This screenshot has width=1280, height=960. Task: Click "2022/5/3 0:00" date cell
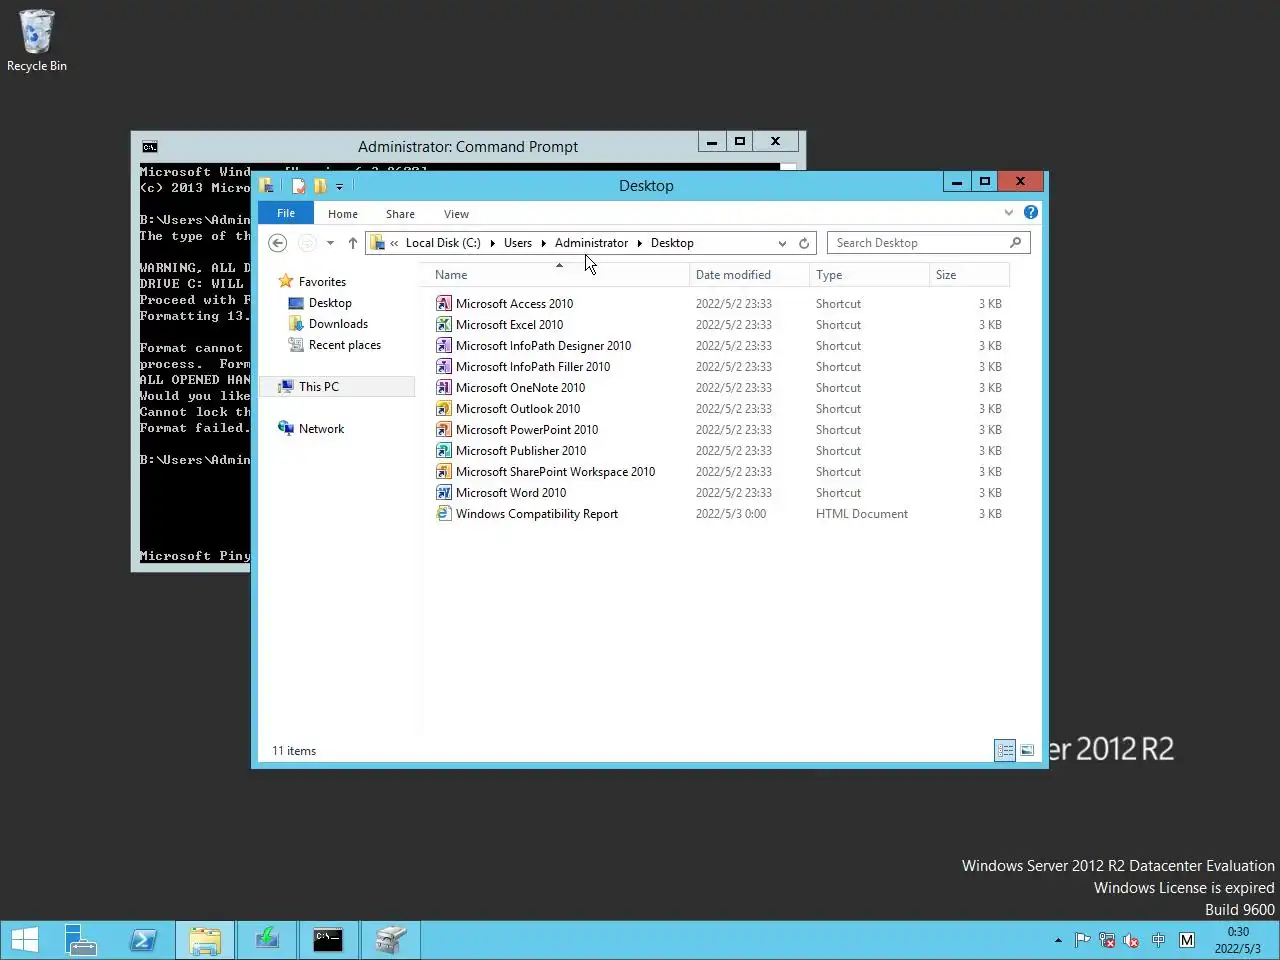pos(731,514)
